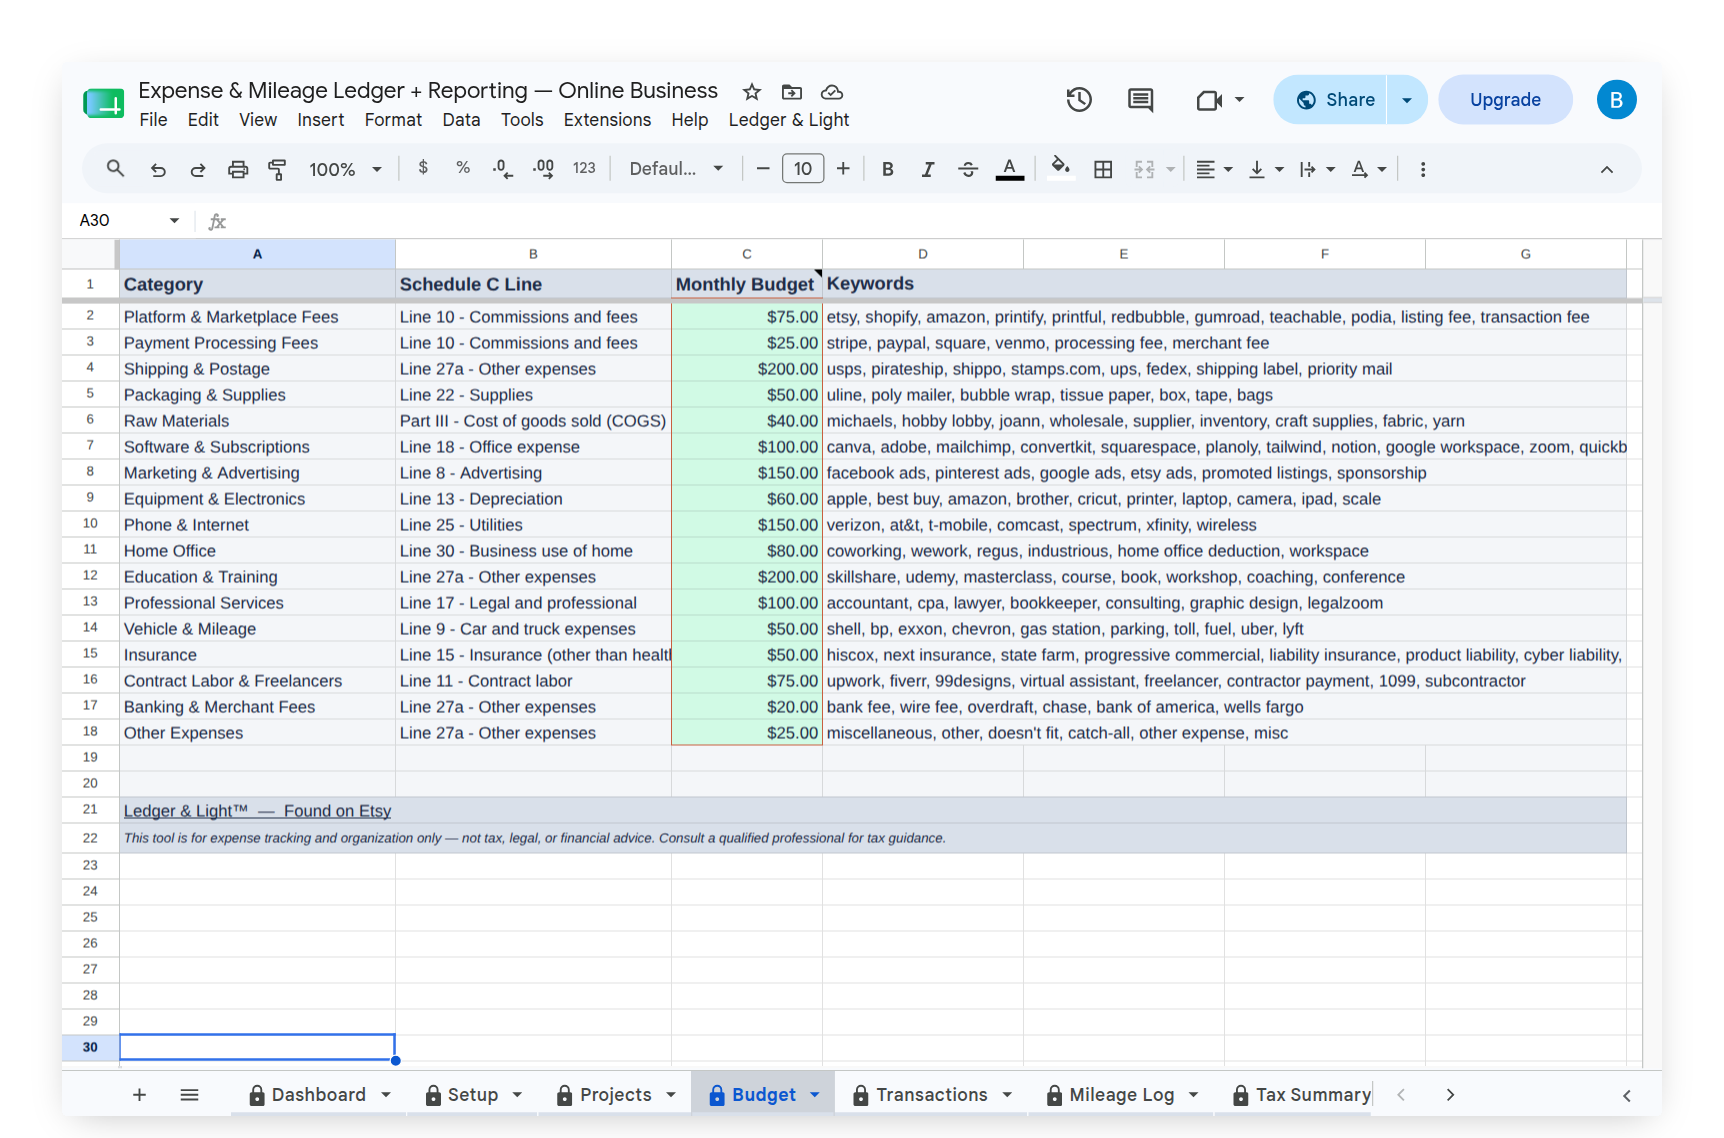
Task: Open the toolbar search magnifier
Action: click(x=116, y=169)
